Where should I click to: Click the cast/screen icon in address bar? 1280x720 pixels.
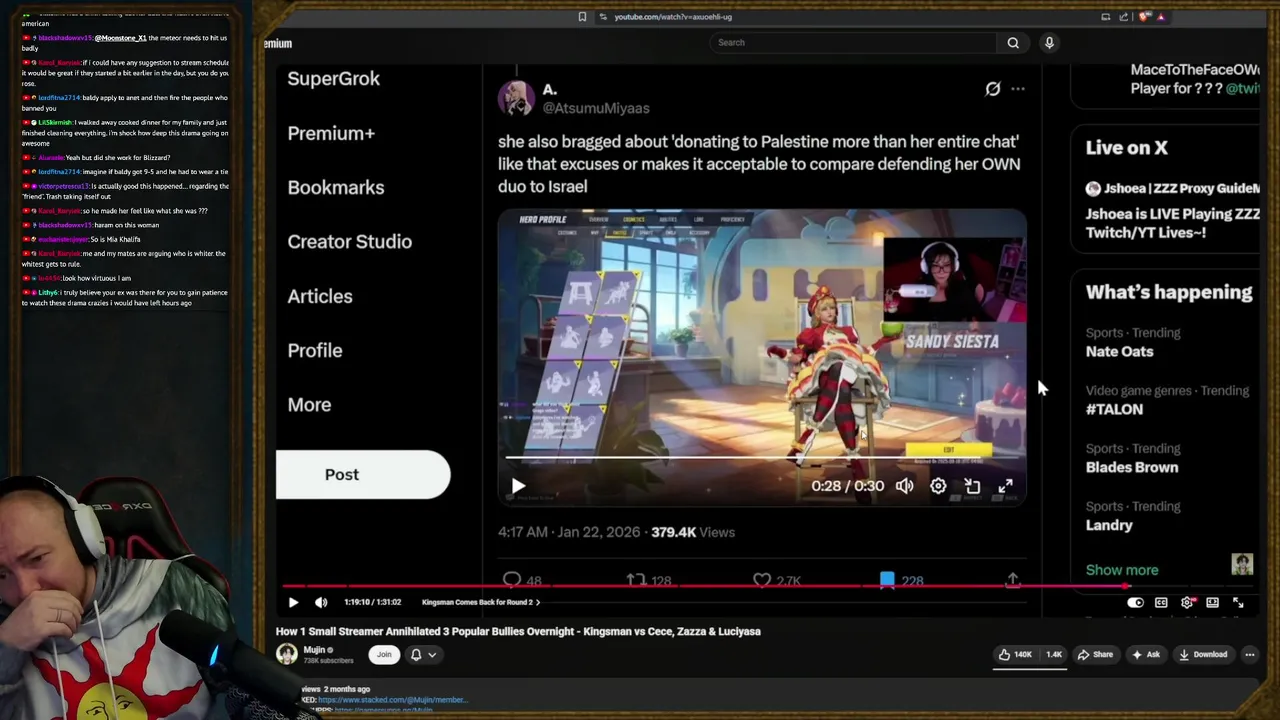click(x=1105, y=17)
